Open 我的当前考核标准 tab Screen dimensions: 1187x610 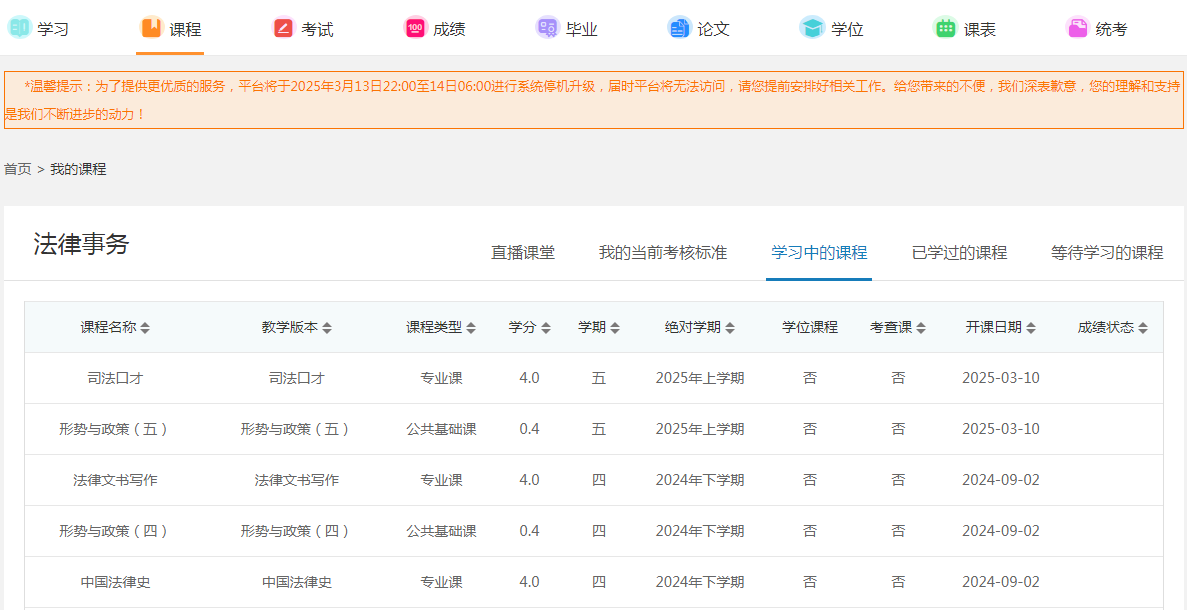[662, 253]
